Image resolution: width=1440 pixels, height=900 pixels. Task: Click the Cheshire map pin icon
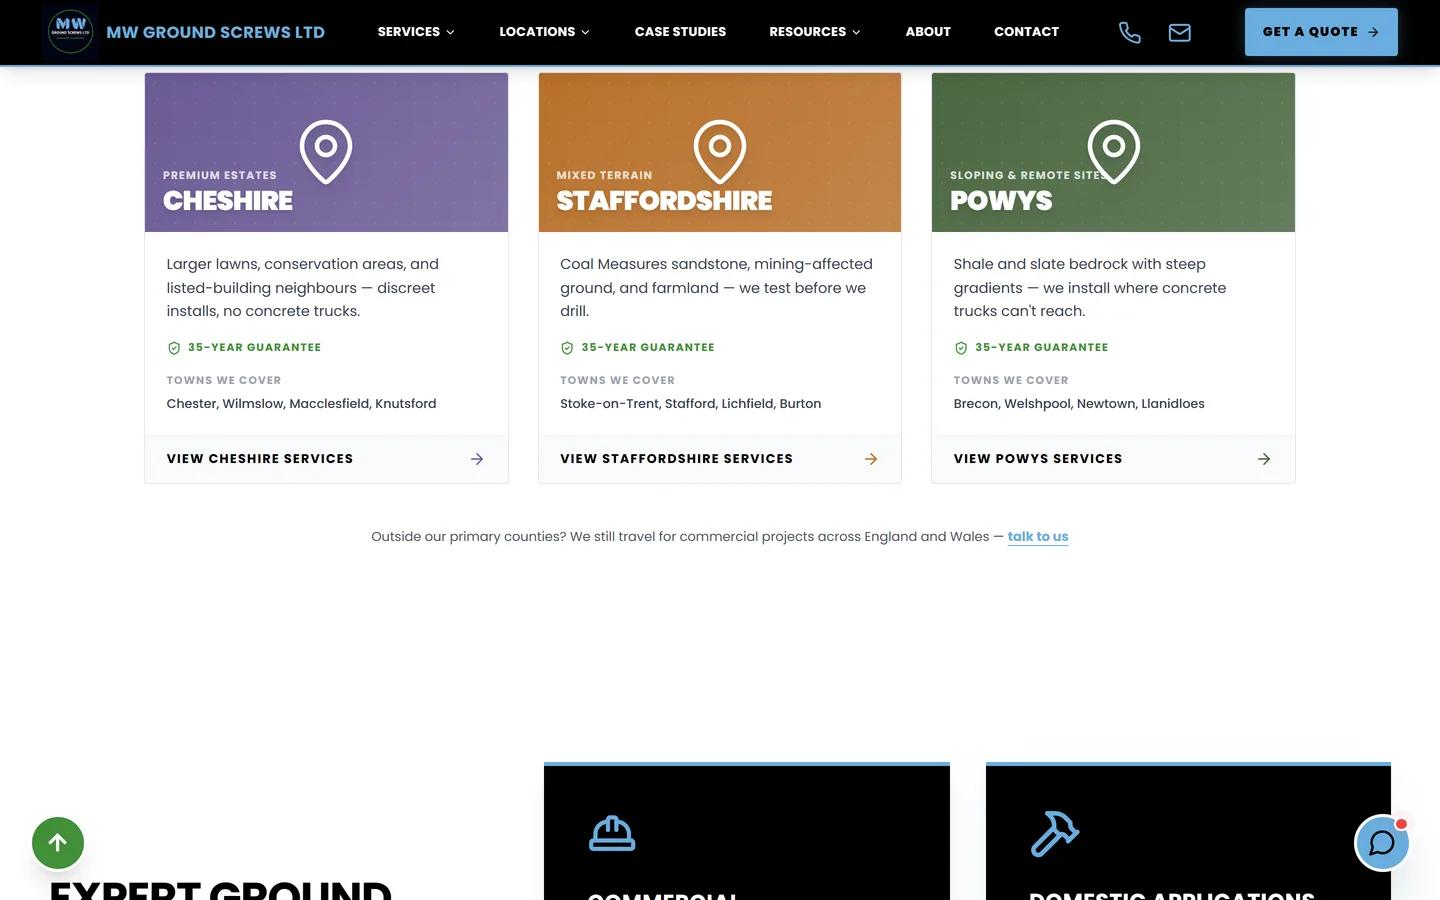point(326,152)
